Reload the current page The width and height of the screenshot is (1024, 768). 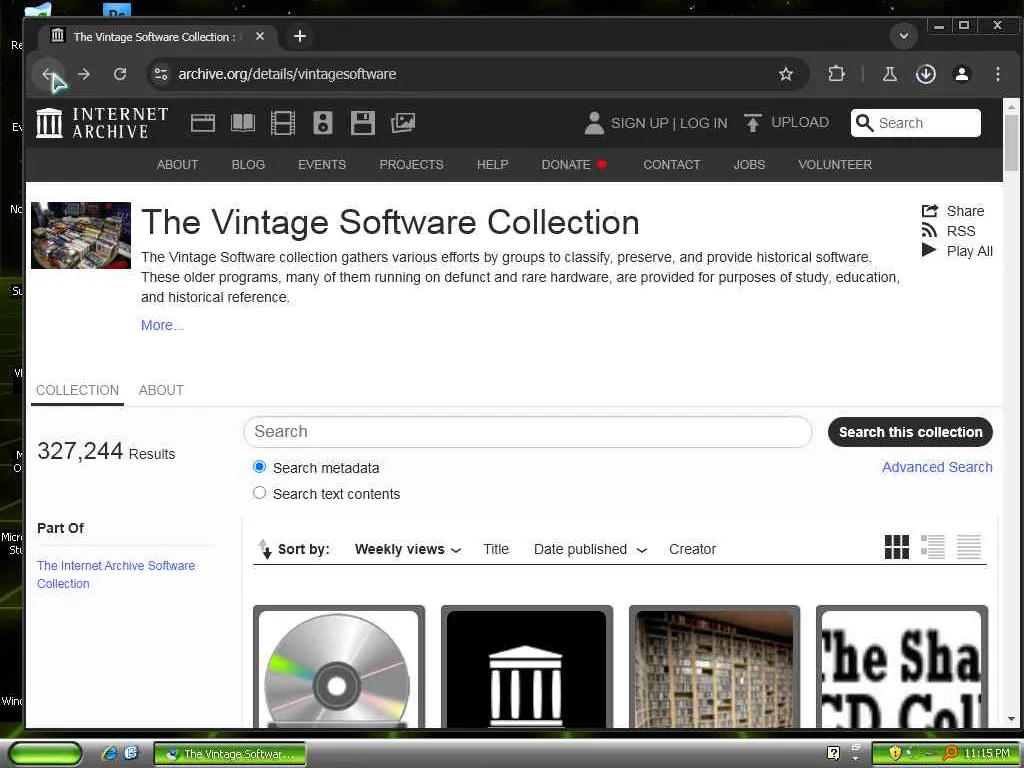tap(120, 74)
